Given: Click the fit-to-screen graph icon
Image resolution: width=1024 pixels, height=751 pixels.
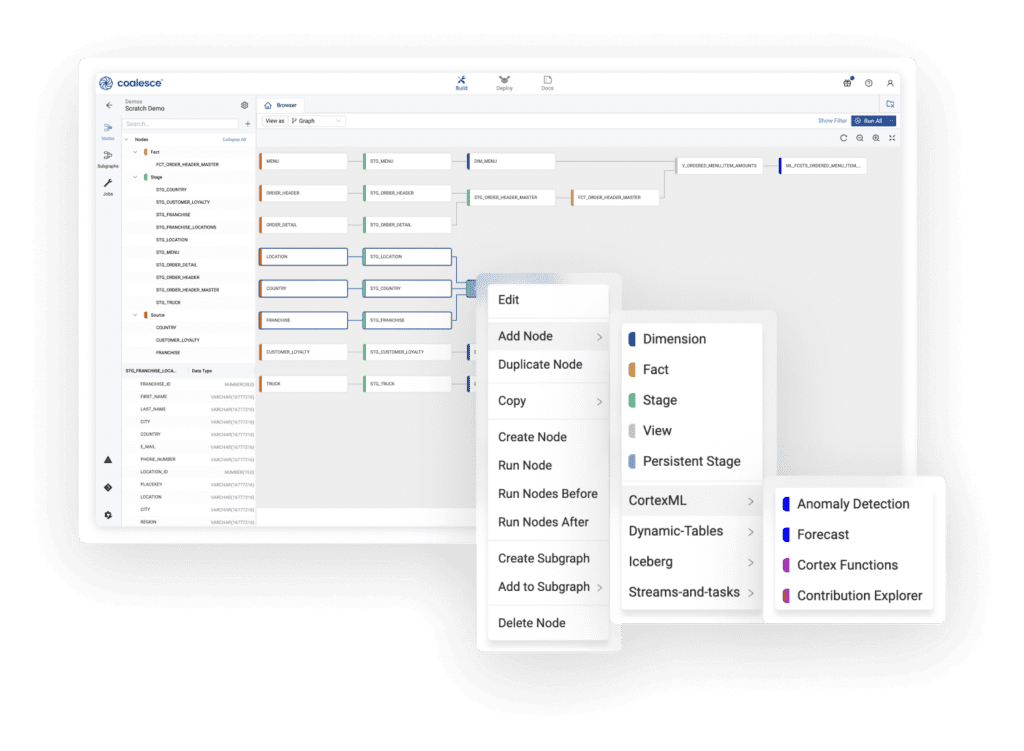Looking at the screenshot, I should (892, 138).
